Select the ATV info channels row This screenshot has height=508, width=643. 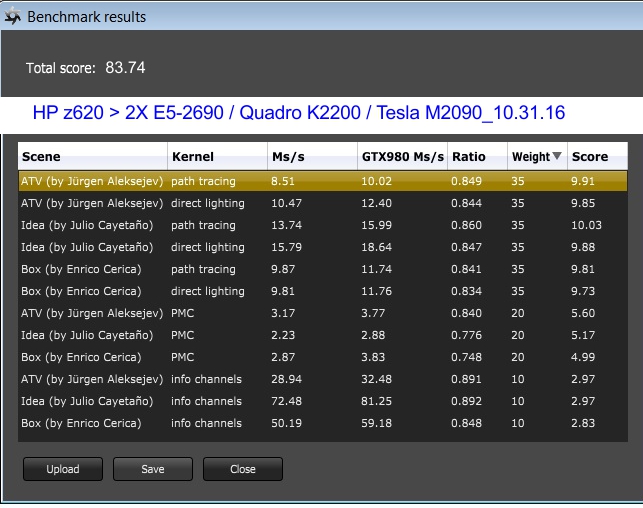point(323,379)
